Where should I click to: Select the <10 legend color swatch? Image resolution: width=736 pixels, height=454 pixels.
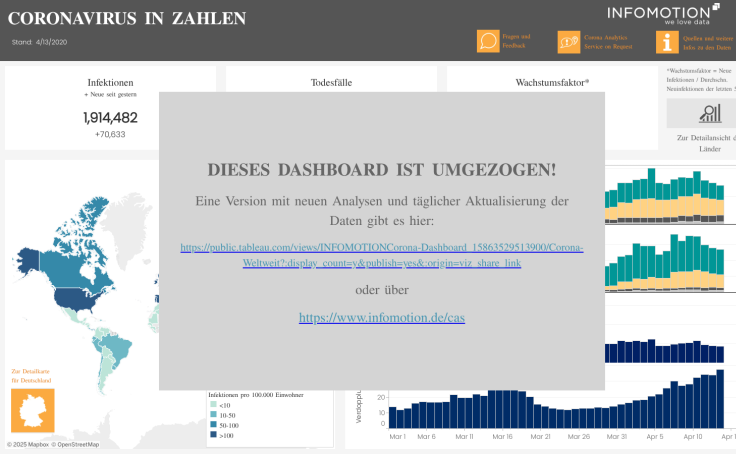point(214,405)
